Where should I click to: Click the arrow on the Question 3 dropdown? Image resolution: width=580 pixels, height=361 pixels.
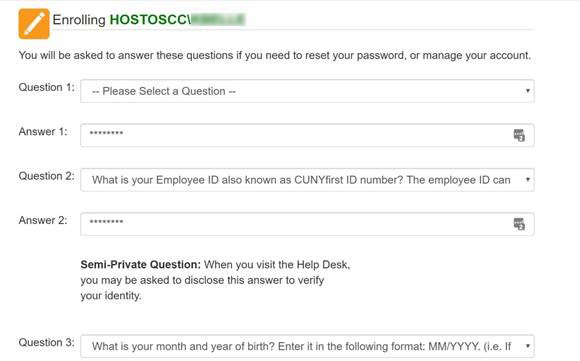(x=528, y=346)
